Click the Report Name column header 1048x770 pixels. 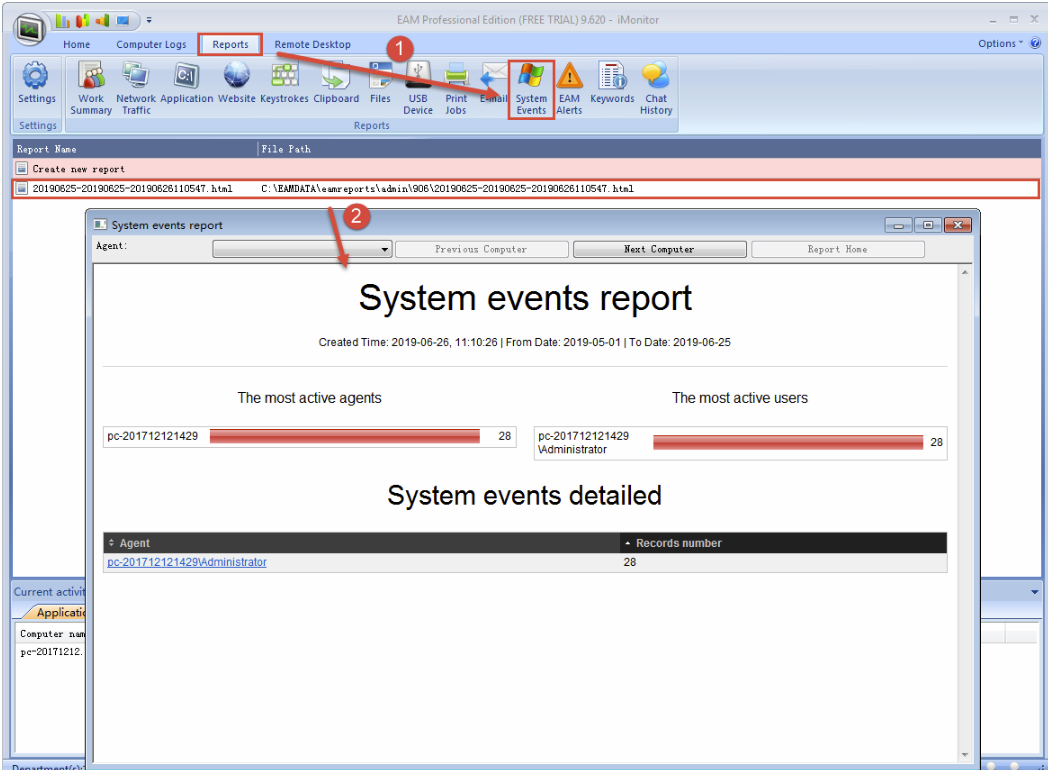[x=135, y=149]
